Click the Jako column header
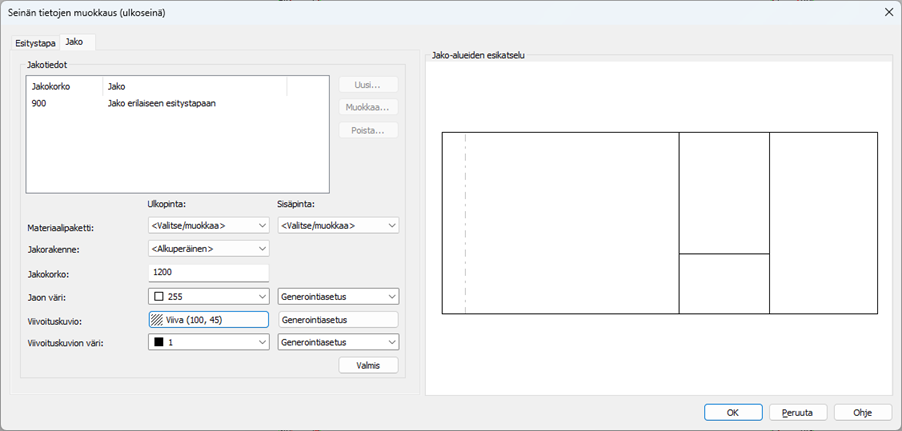The image size is (902, 431). tap(194, 87)
